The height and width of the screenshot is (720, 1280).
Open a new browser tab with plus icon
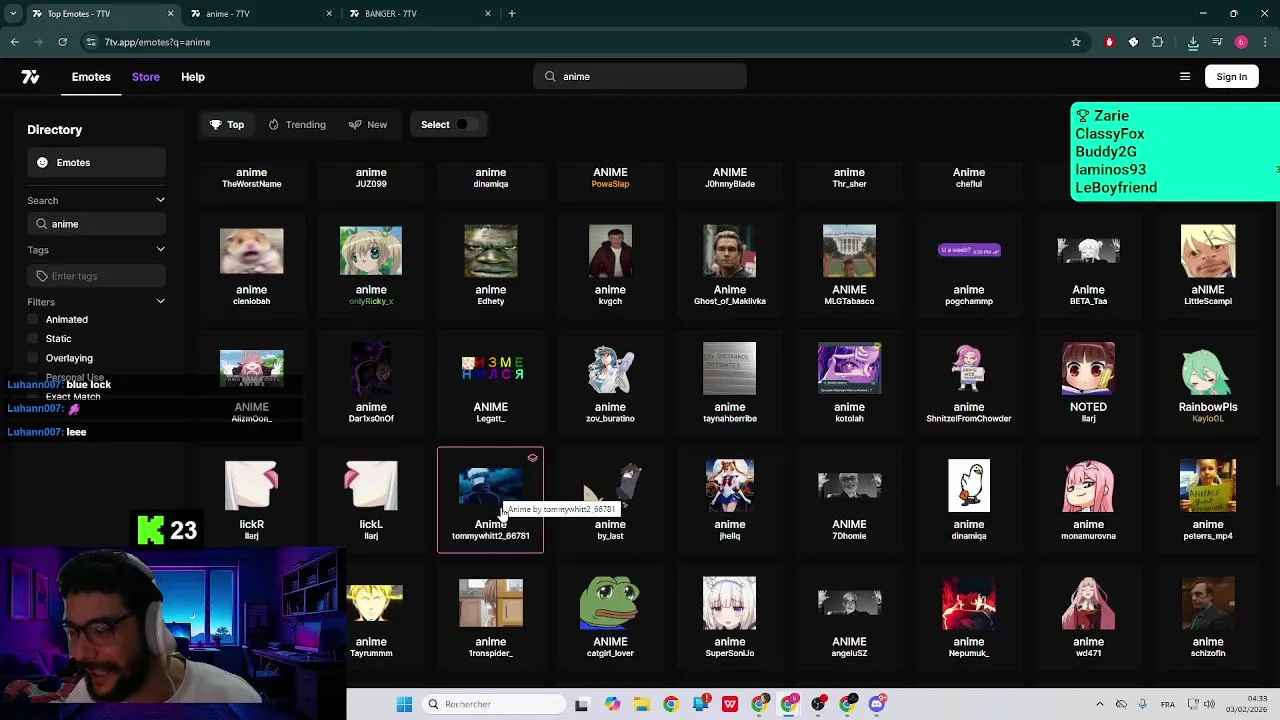(512, 14)
